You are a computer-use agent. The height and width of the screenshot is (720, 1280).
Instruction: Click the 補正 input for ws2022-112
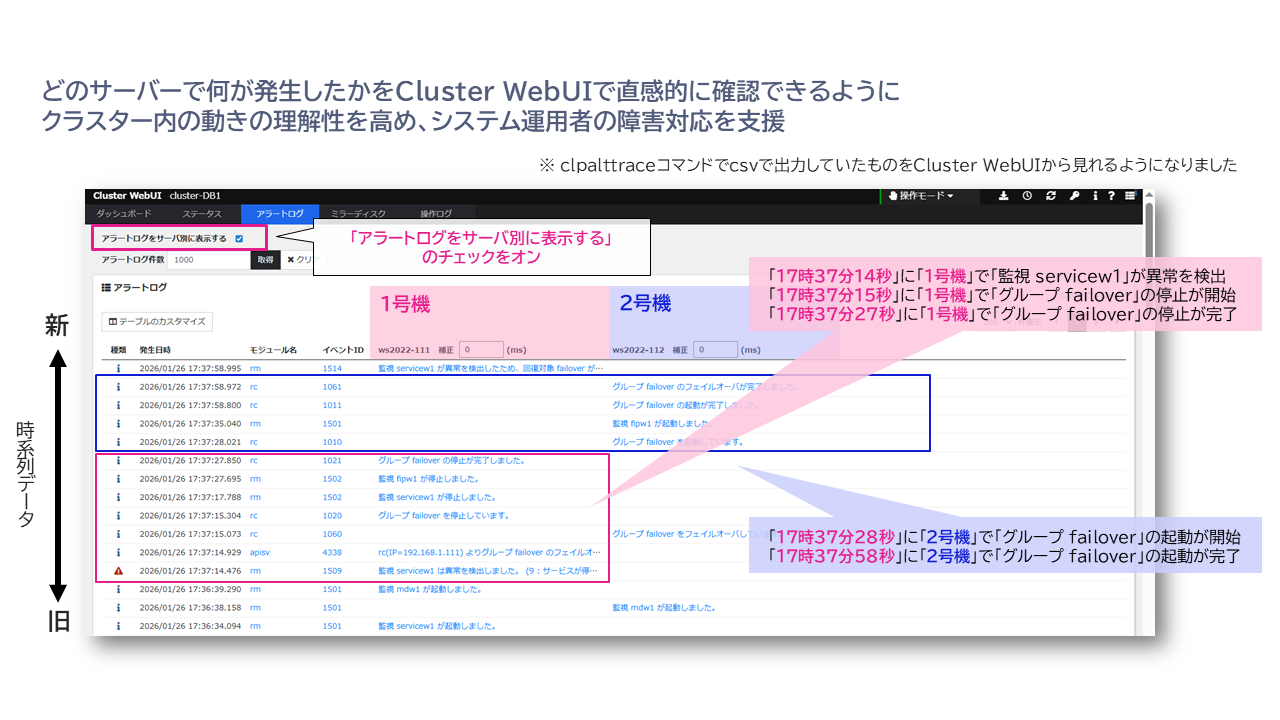(x=715, y=350)
